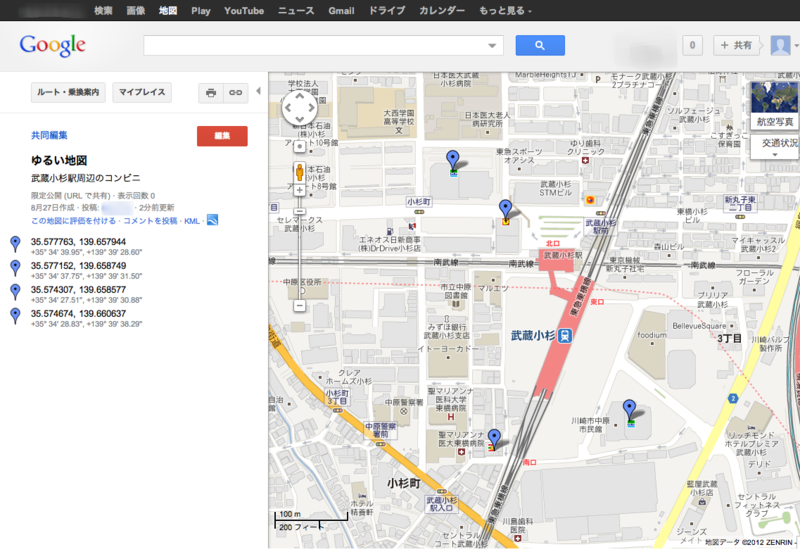Viewport: 800px width, 559px height.
Task: Click the map marker near 大西学園 building
Action: [453, 160]
